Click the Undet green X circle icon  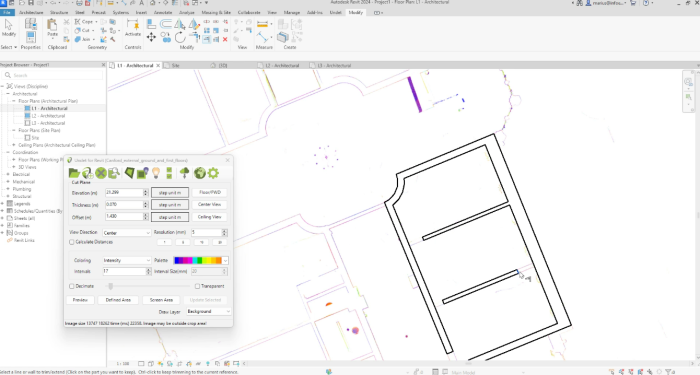[101, 173]
